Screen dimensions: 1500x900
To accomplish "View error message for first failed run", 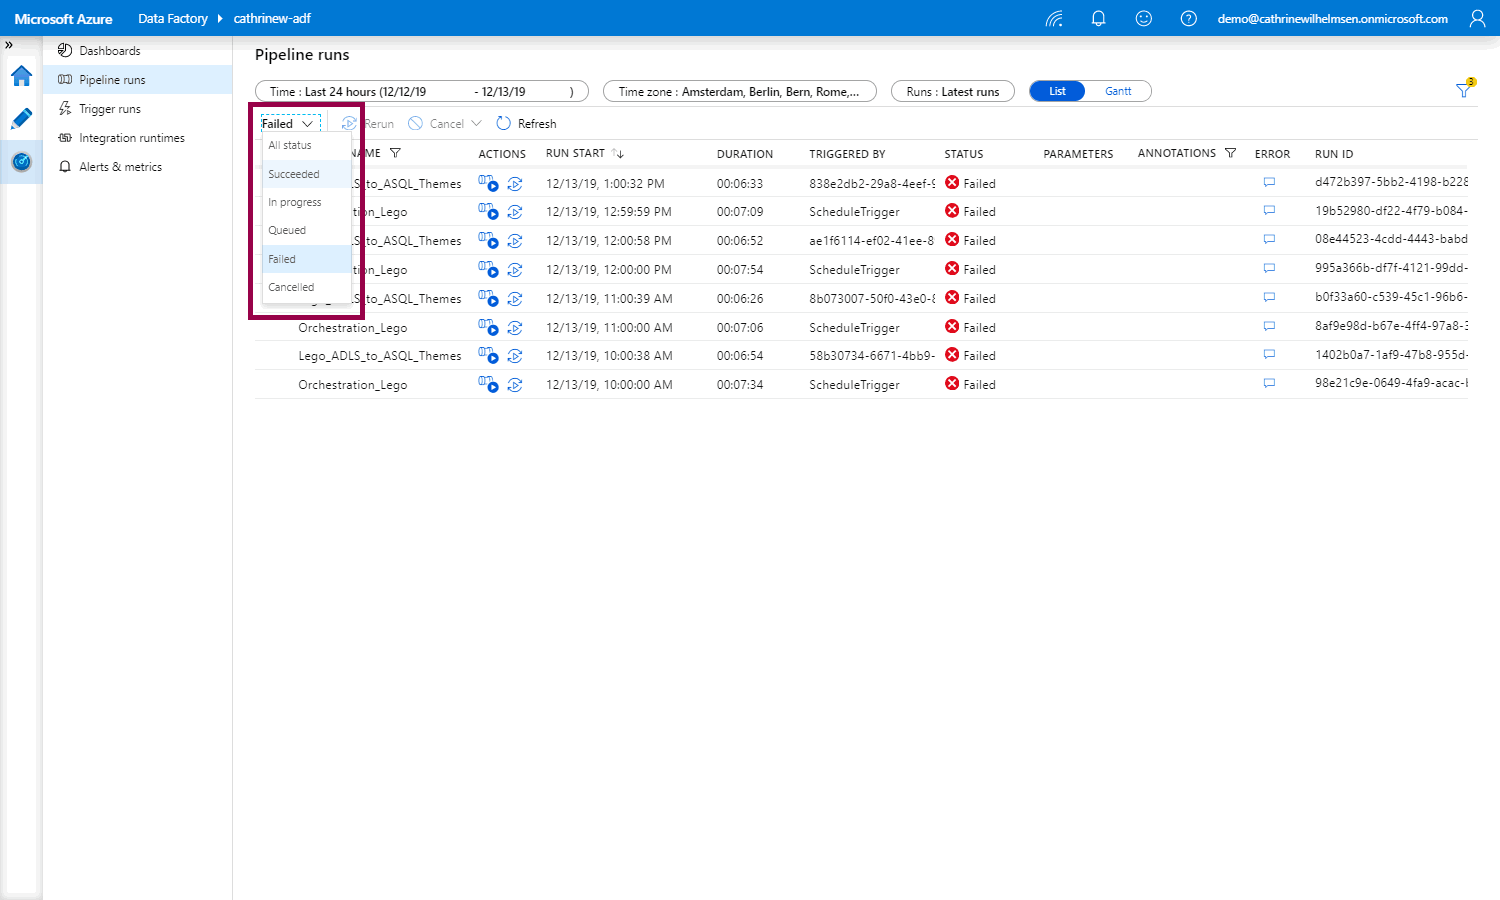I will point(1269,183).
